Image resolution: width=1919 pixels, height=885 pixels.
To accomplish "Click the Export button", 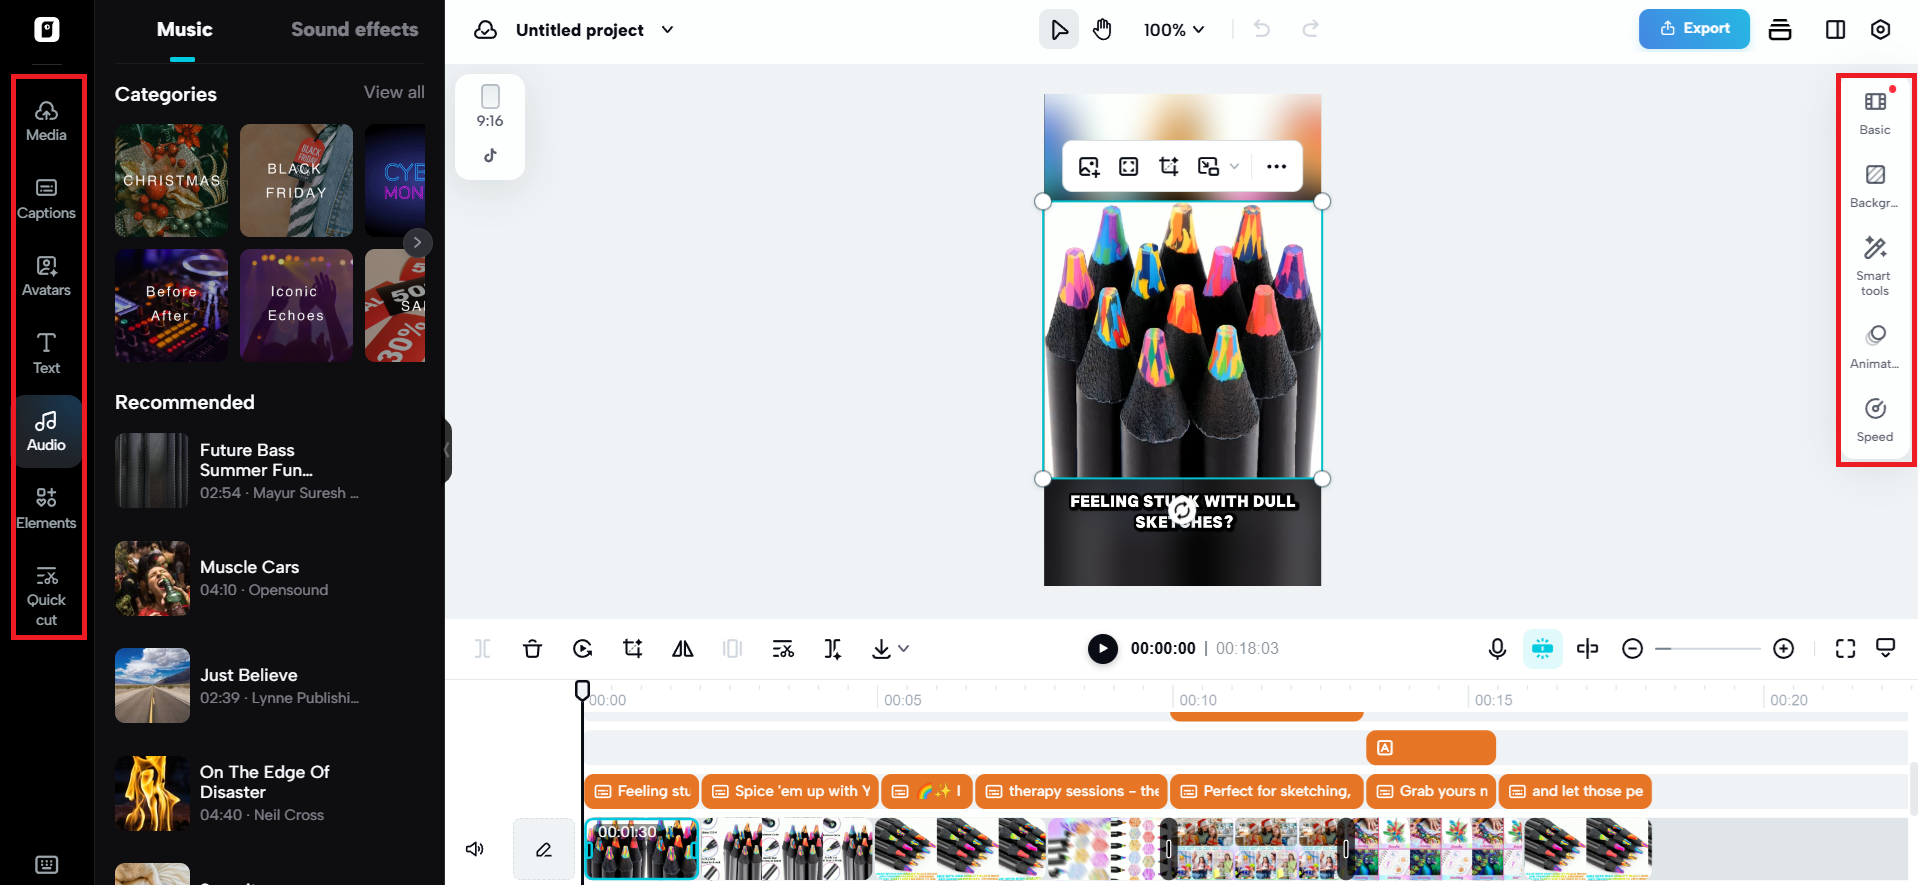I will pos(1694,29).
